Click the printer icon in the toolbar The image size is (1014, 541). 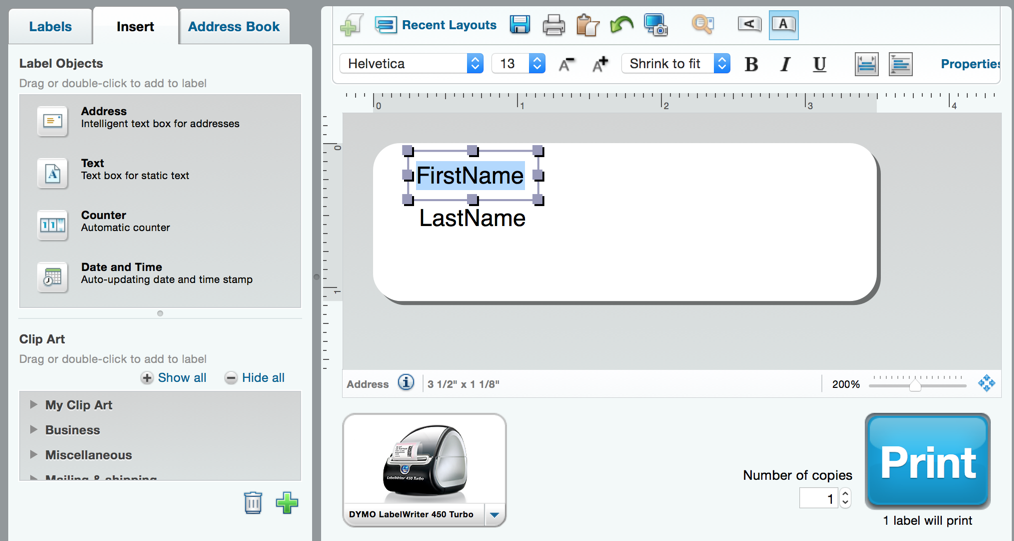tap(554, 25)
